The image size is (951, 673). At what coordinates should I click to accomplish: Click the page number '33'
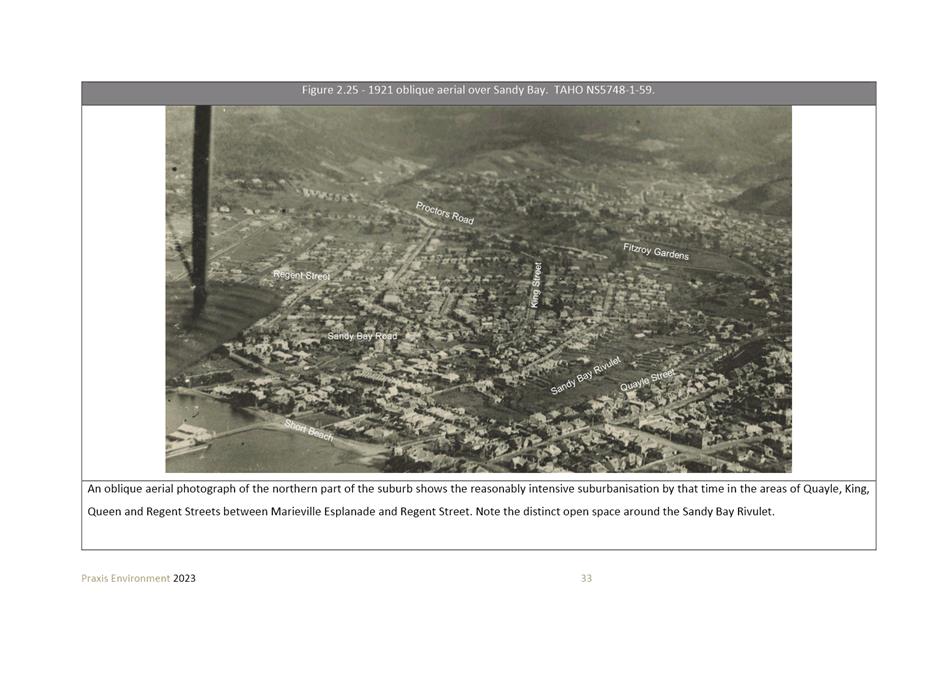coord(586,578)
